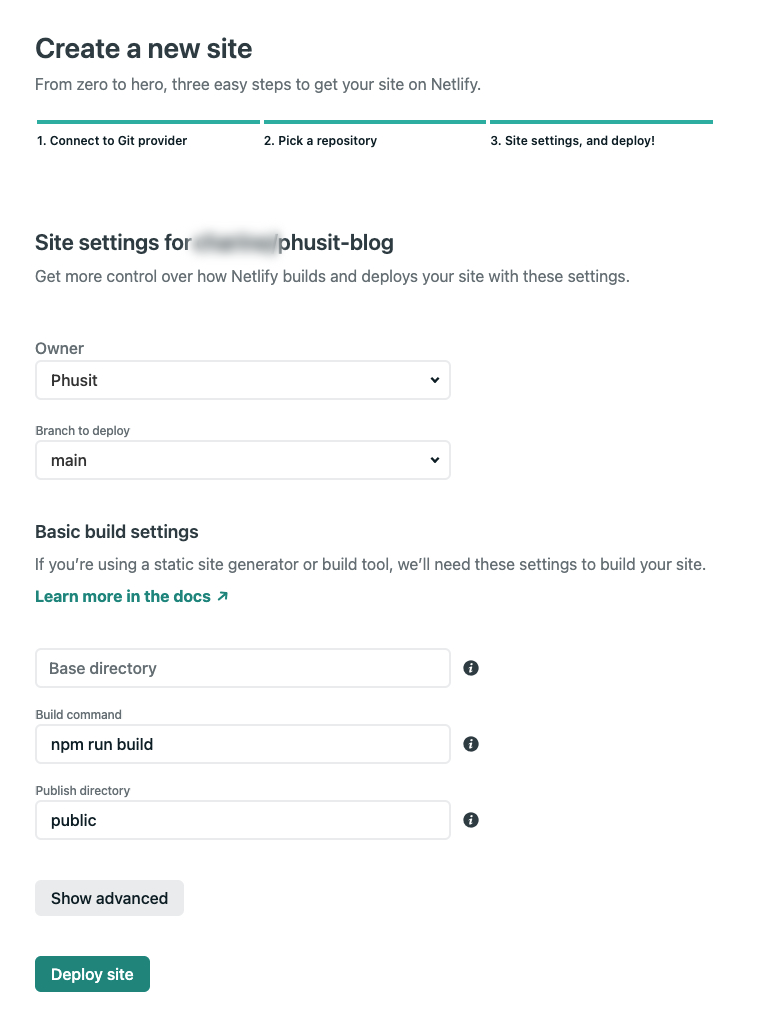Screen dimensions: 758x1024
Task: Click the Publish directory field containing public
Action: [242, 820]
